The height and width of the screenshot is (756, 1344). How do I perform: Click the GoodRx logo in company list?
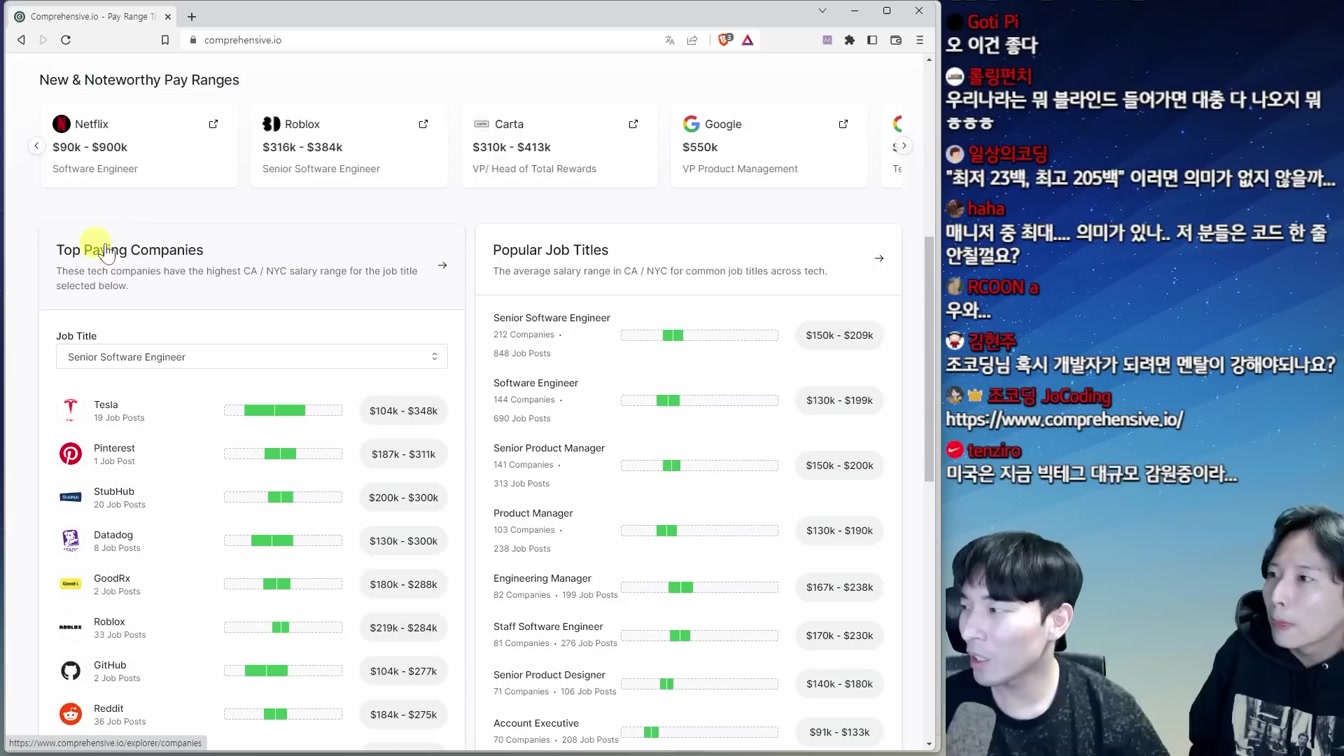70,584
